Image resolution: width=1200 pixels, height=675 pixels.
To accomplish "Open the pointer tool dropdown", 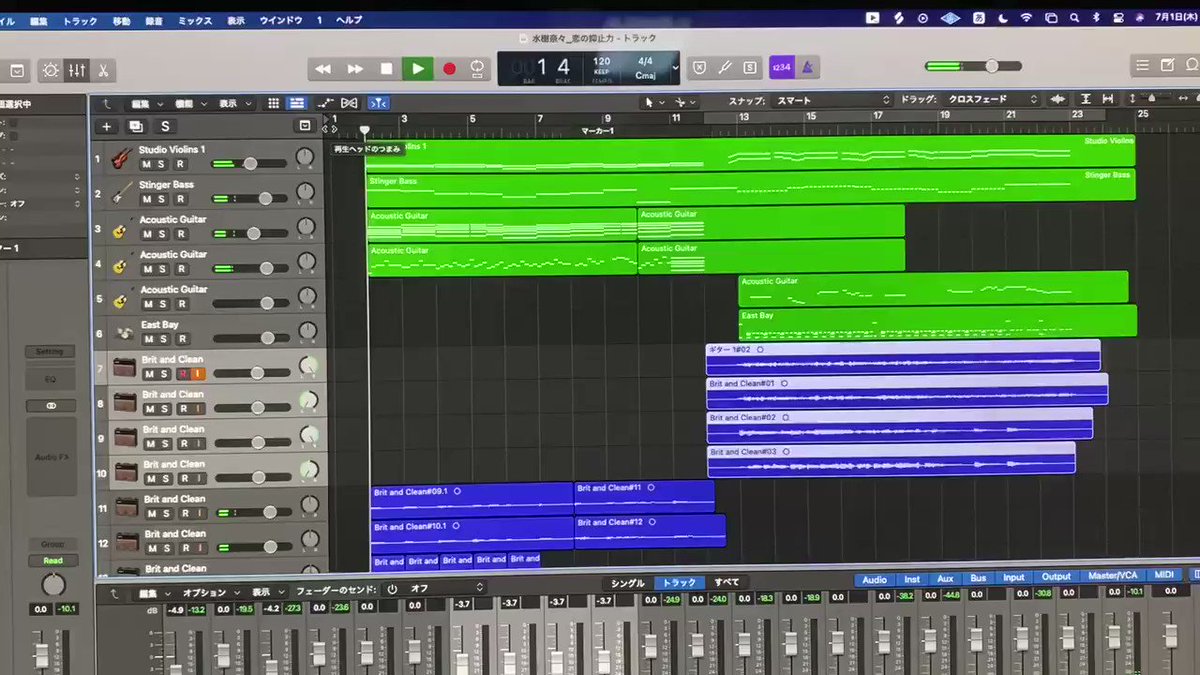I will (x=653, y=102).
